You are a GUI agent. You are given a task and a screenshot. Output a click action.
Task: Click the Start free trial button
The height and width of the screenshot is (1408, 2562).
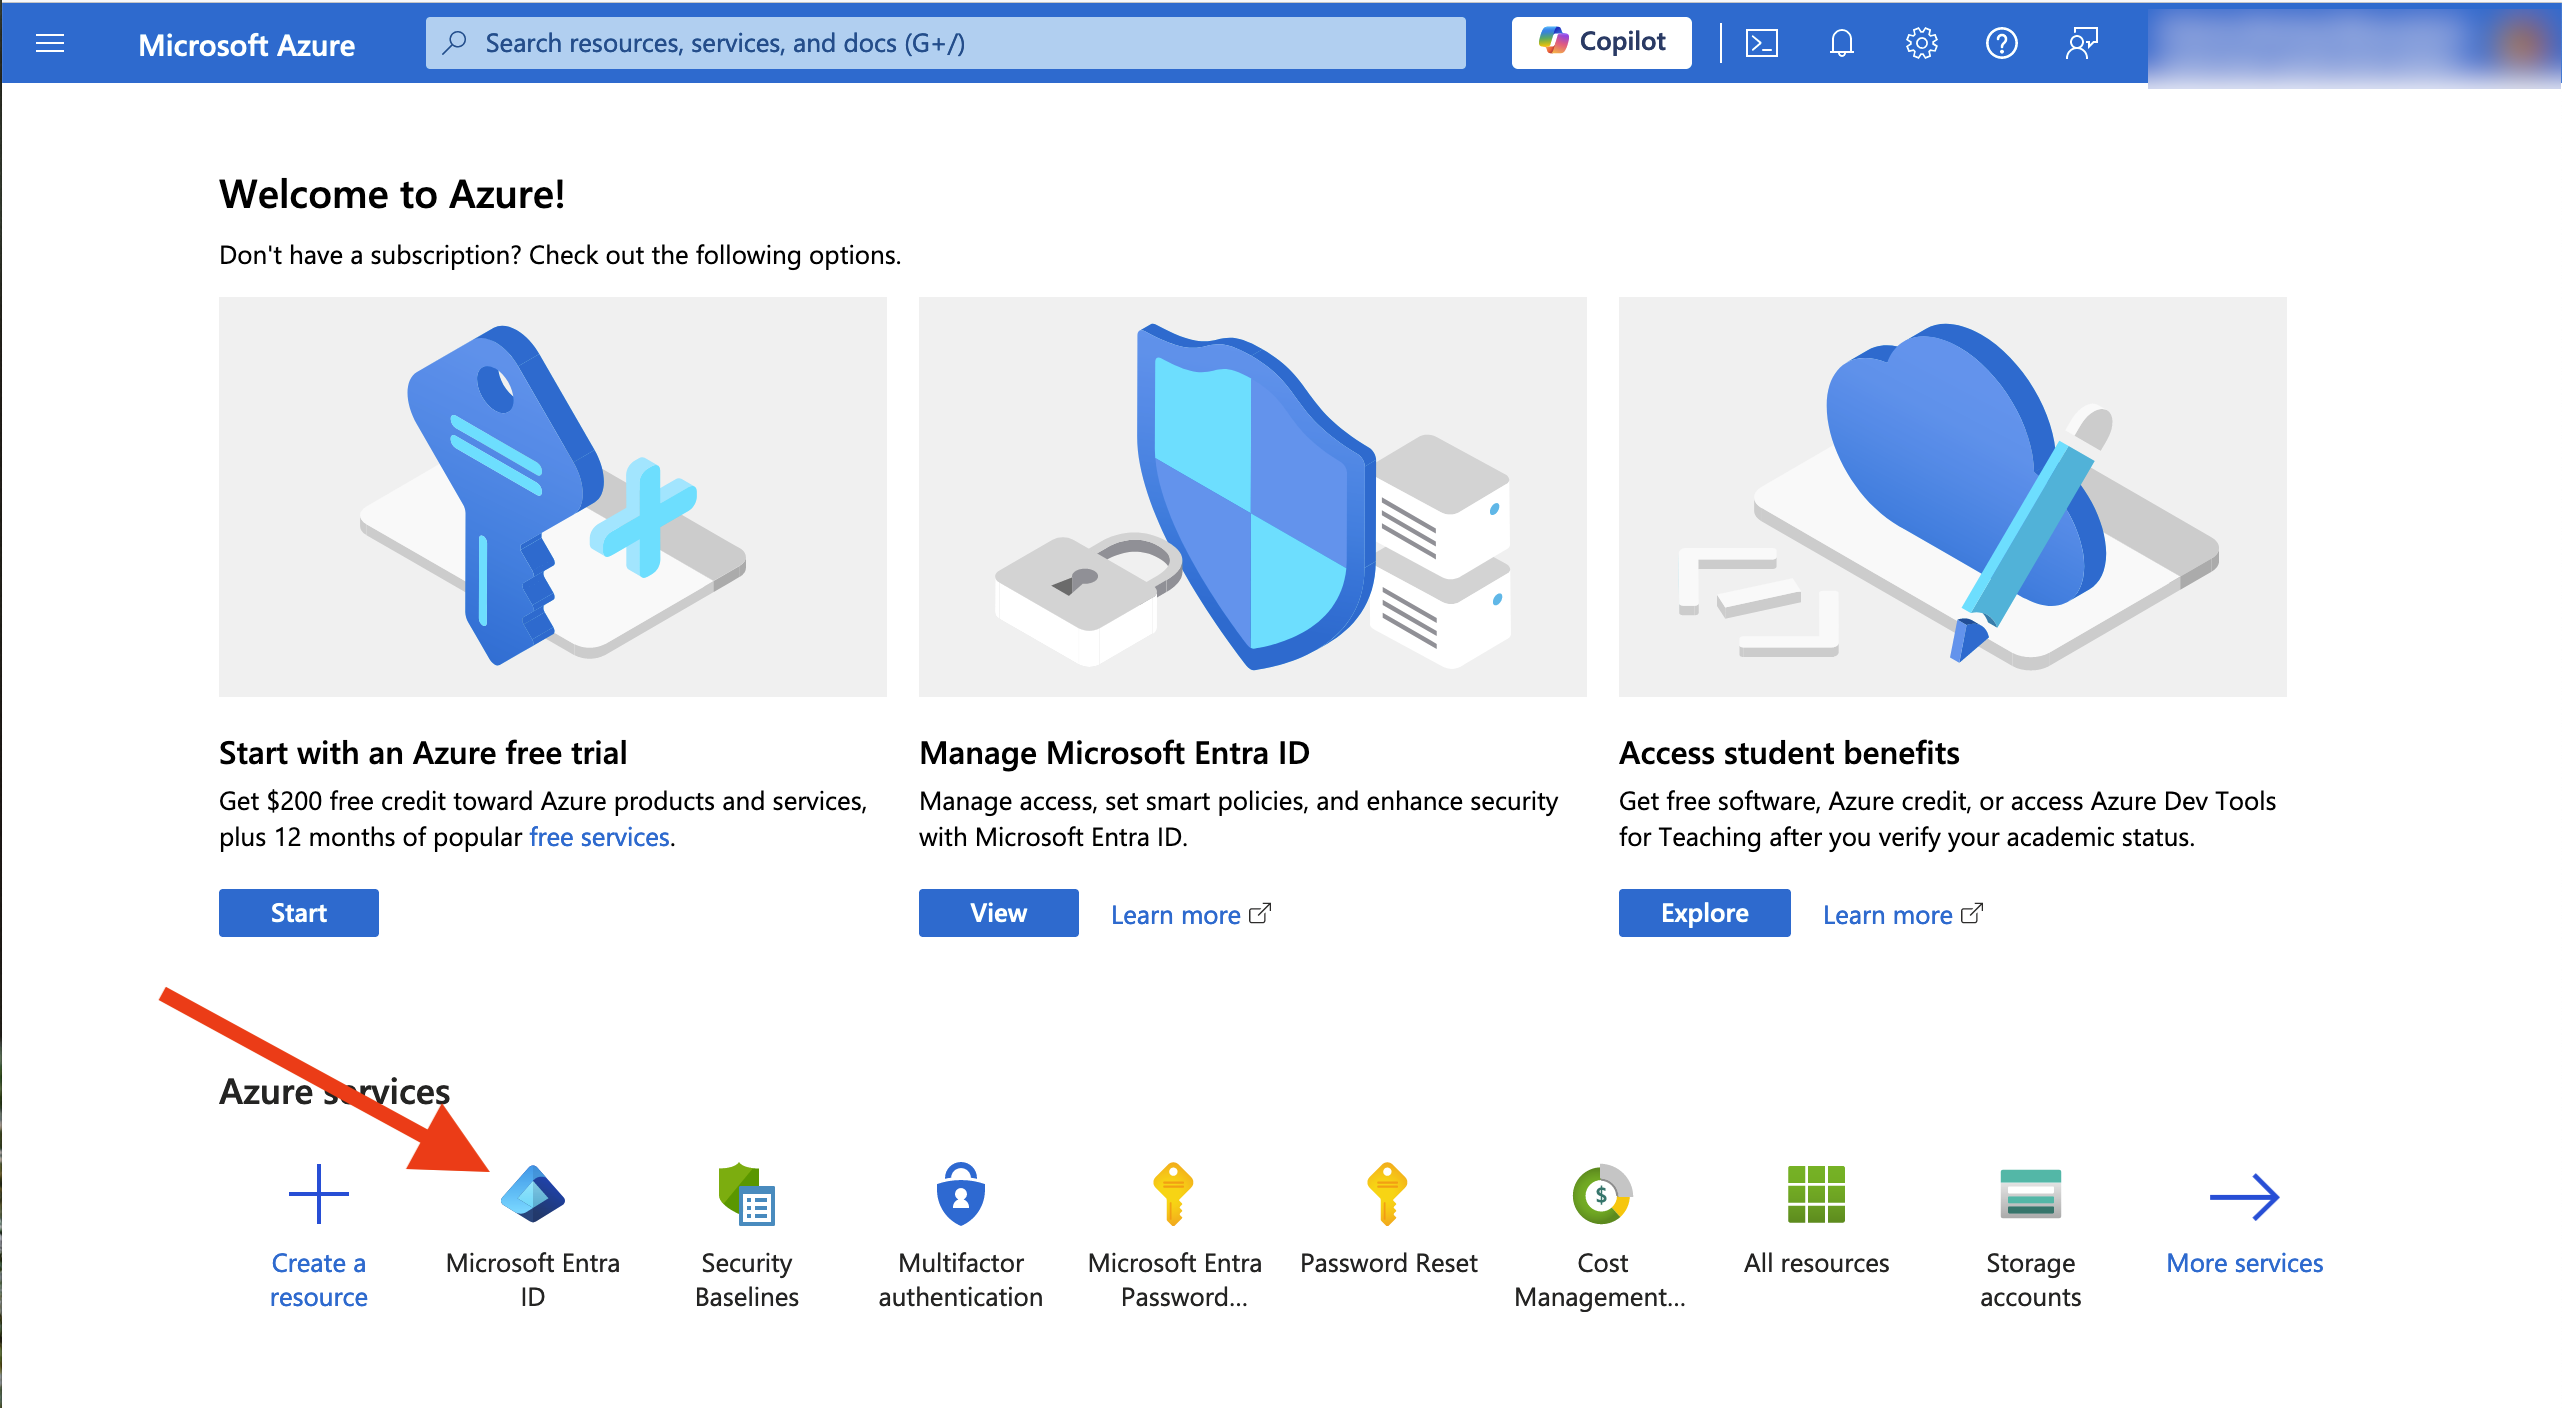click(x=298, y=913)
